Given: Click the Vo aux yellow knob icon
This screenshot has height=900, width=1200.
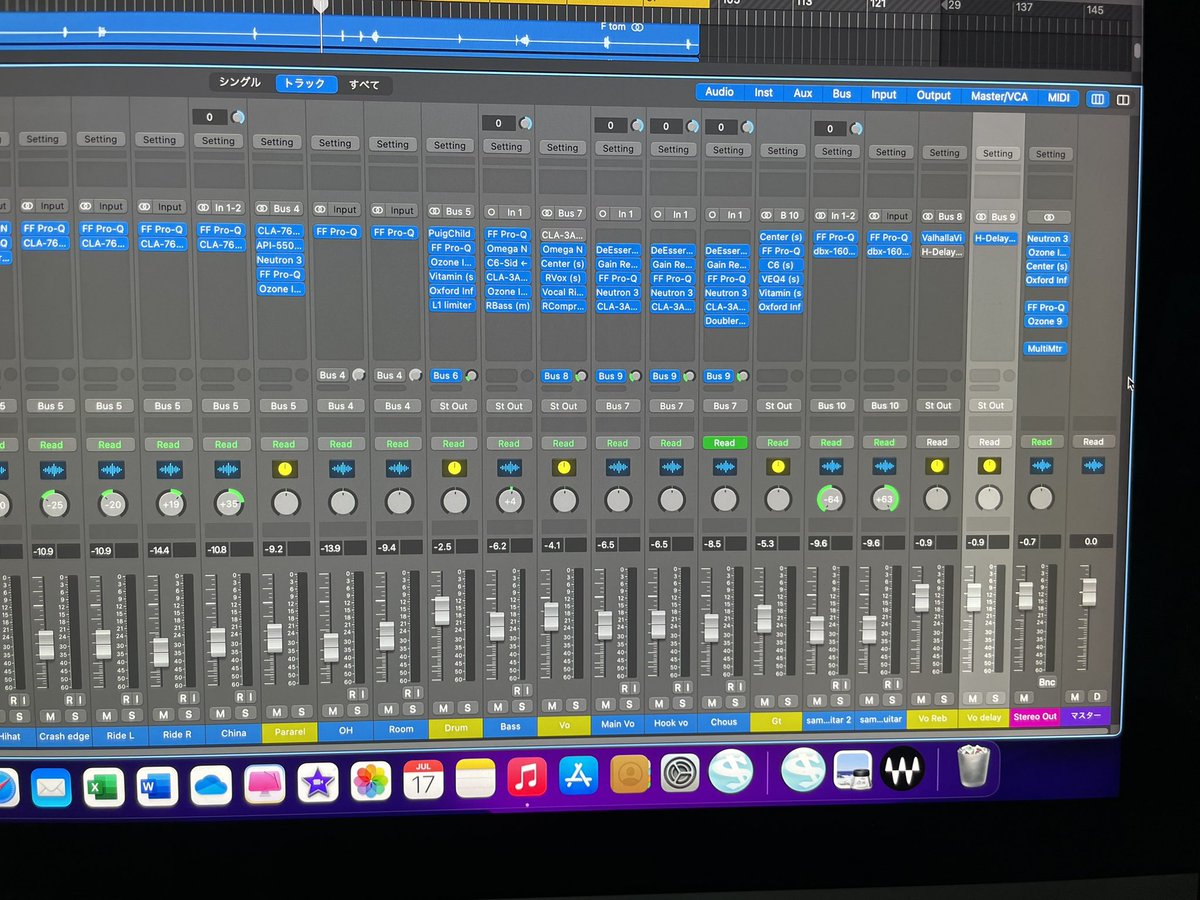Looking at the screenshot, I should point(564,468).
